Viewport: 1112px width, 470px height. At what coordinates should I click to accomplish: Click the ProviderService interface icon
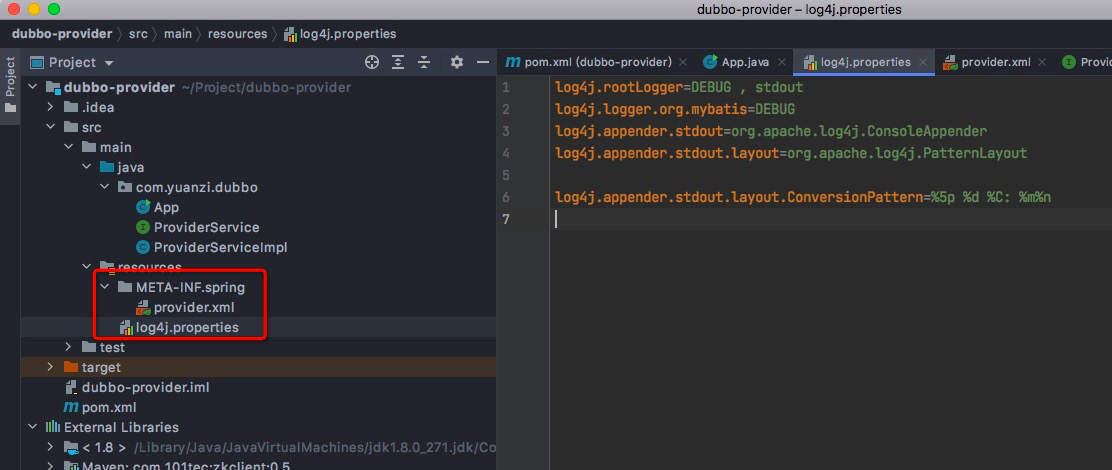(143, 228)
